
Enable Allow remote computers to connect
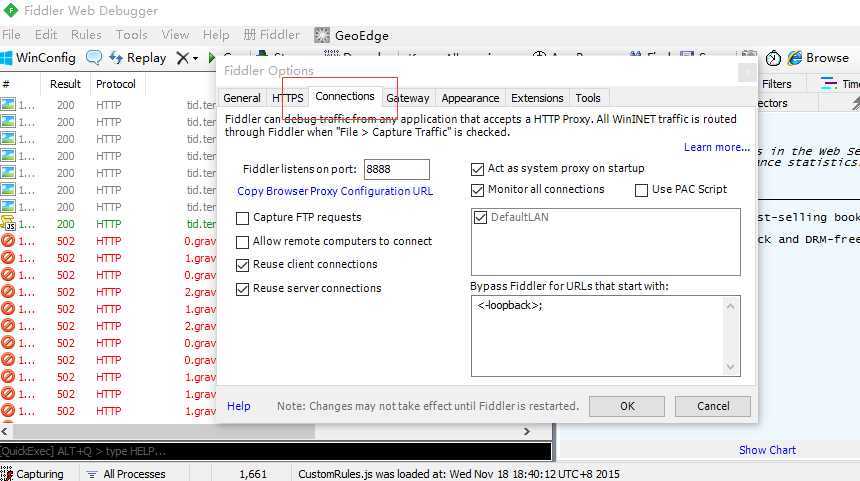tap(242, 242)
